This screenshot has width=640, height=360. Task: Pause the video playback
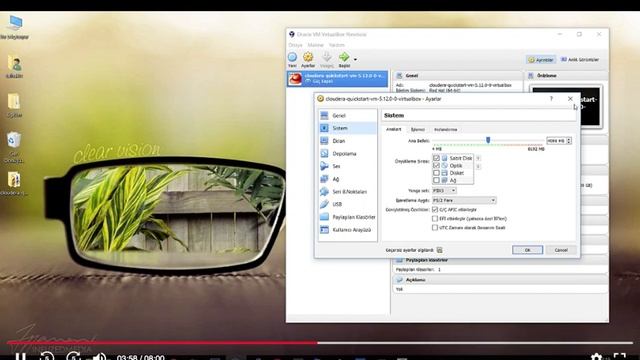pos(20,357)
